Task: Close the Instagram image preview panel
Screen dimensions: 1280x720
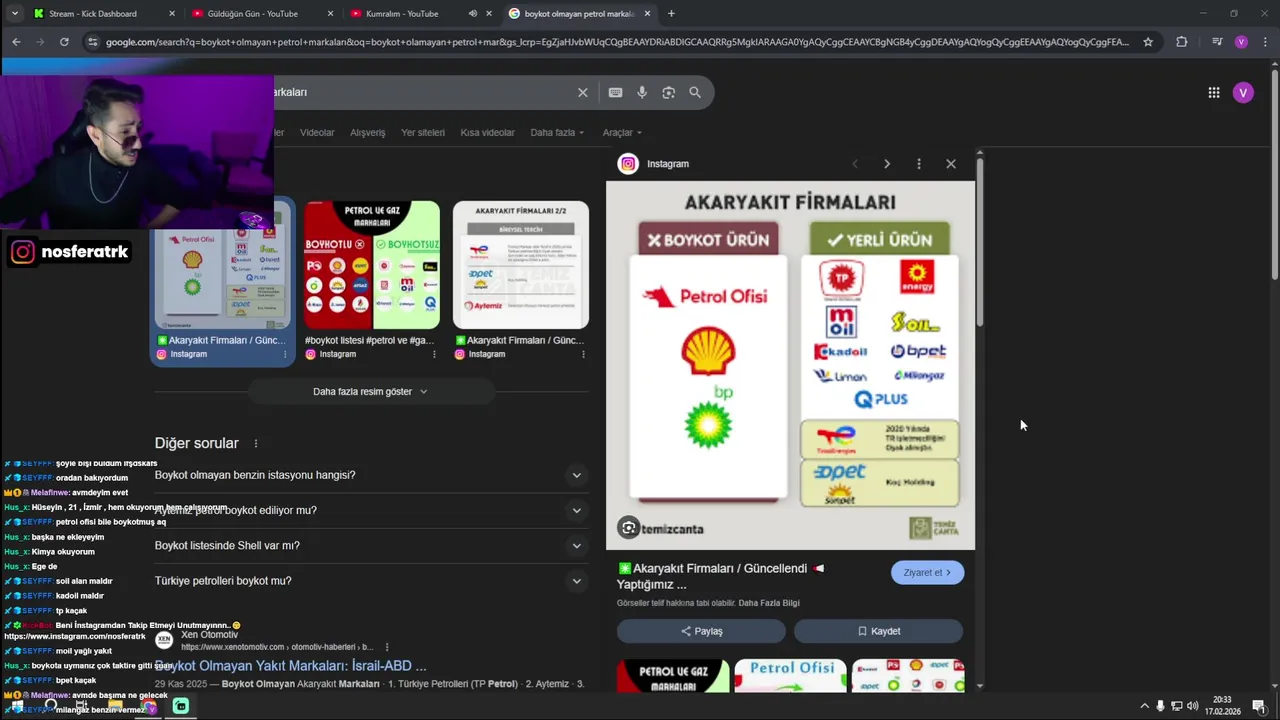Action: [951, 164]
